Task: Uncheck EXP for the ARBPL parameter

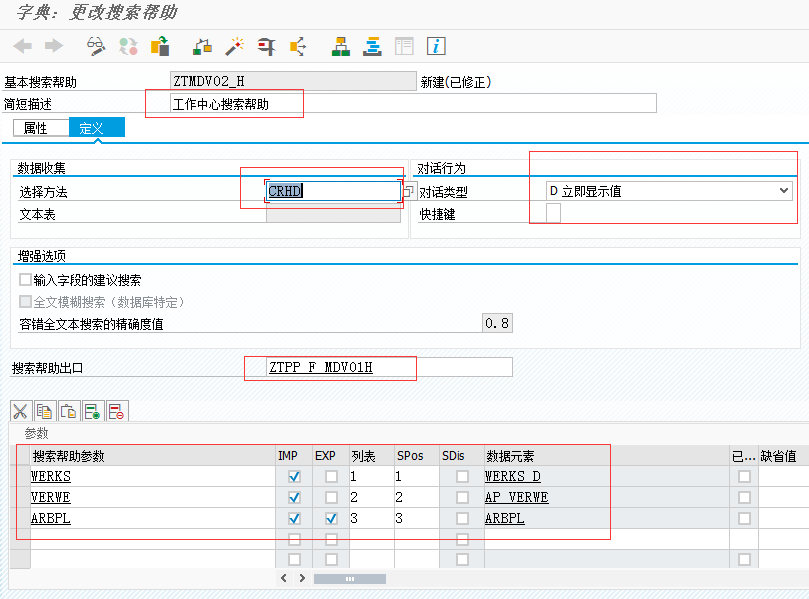Action: 331,519
